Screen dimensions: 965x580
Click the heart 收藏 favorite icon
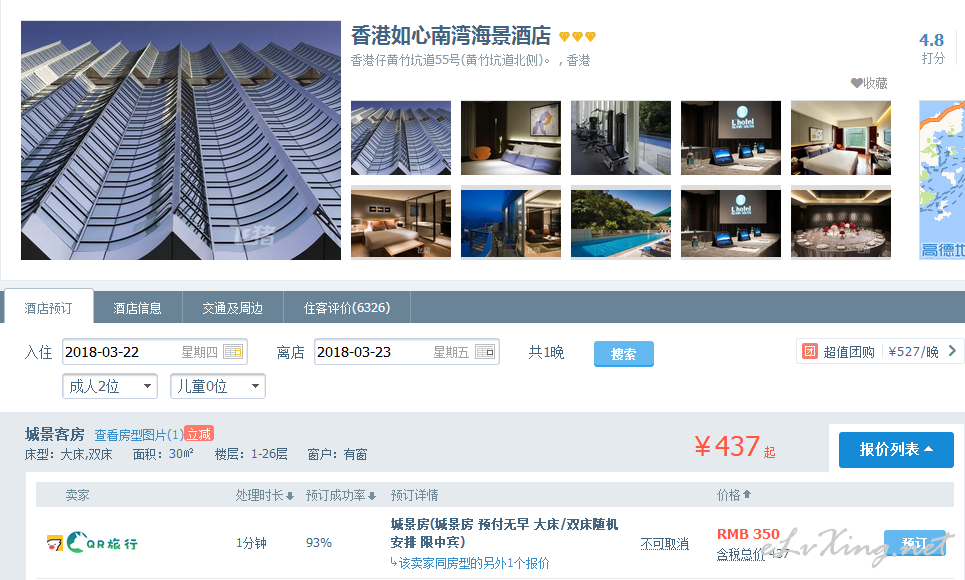(856, 83)
